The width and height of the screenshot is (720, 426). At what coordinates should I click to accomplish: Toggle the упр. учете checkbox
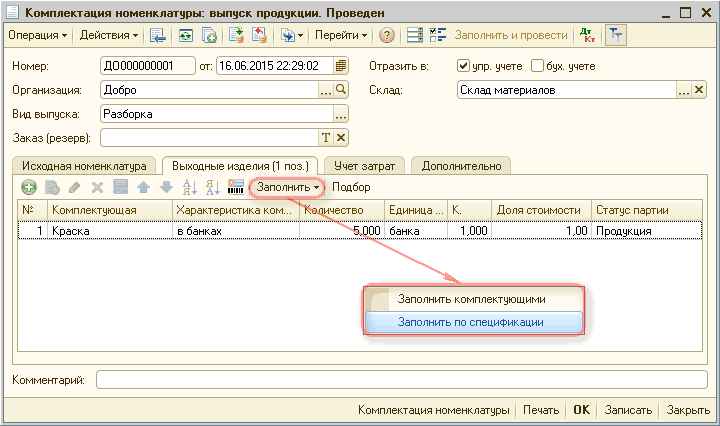pos(463,66)
